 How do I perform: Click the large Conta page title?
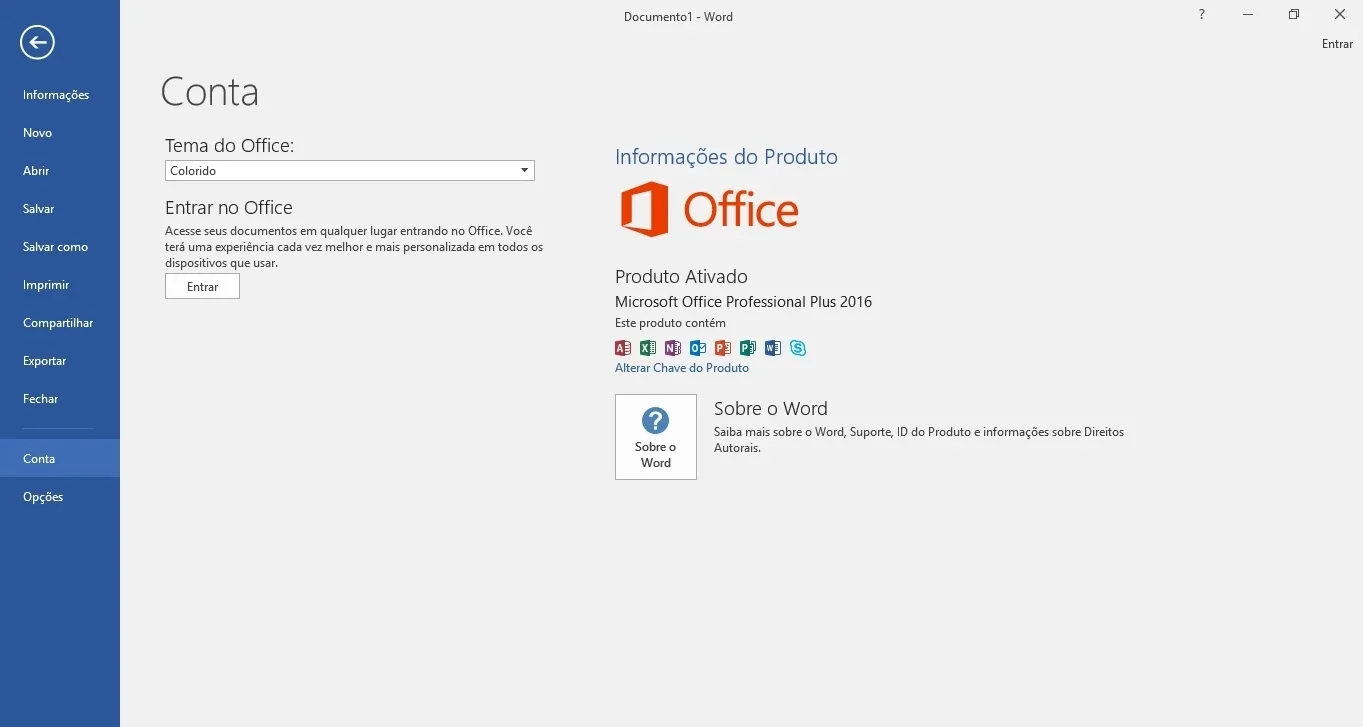(x=210, y=92)
